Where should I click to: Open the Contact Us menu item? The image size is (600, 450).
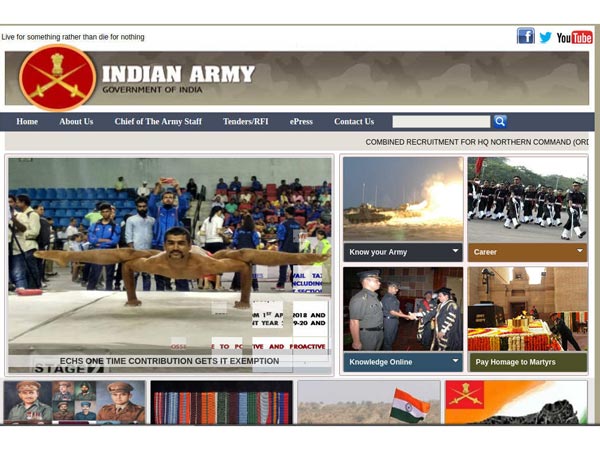click(x=354, y=122)
